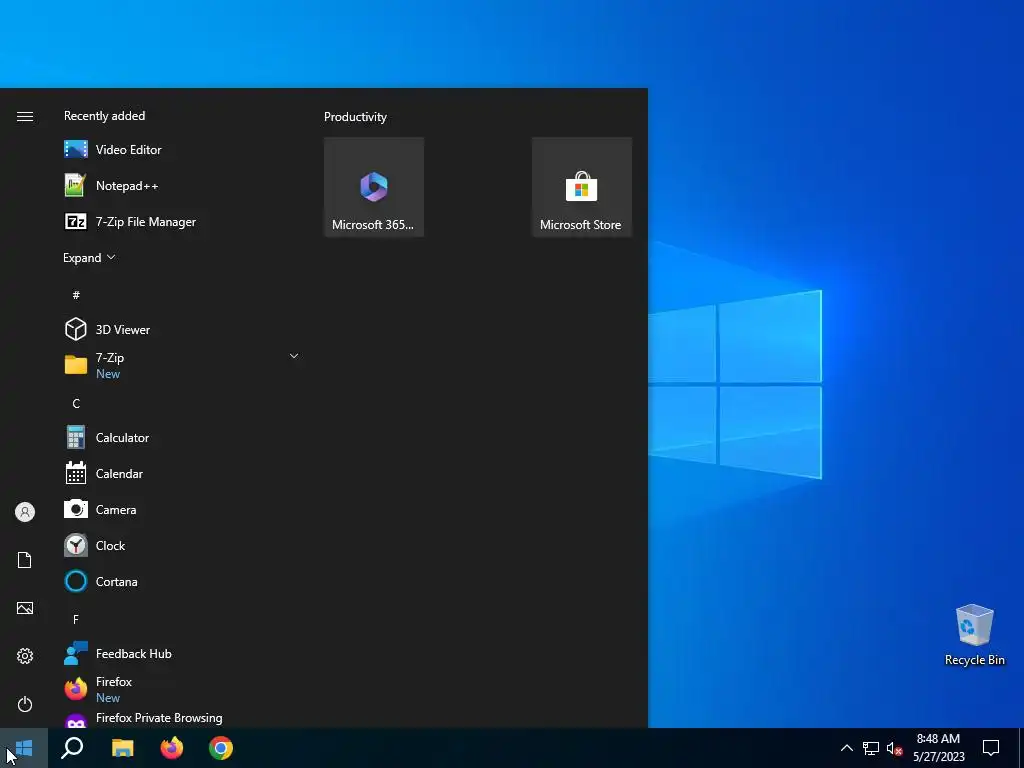Close Start menu via Windows Start button
1024x768 pixels.
coord(24,748)
